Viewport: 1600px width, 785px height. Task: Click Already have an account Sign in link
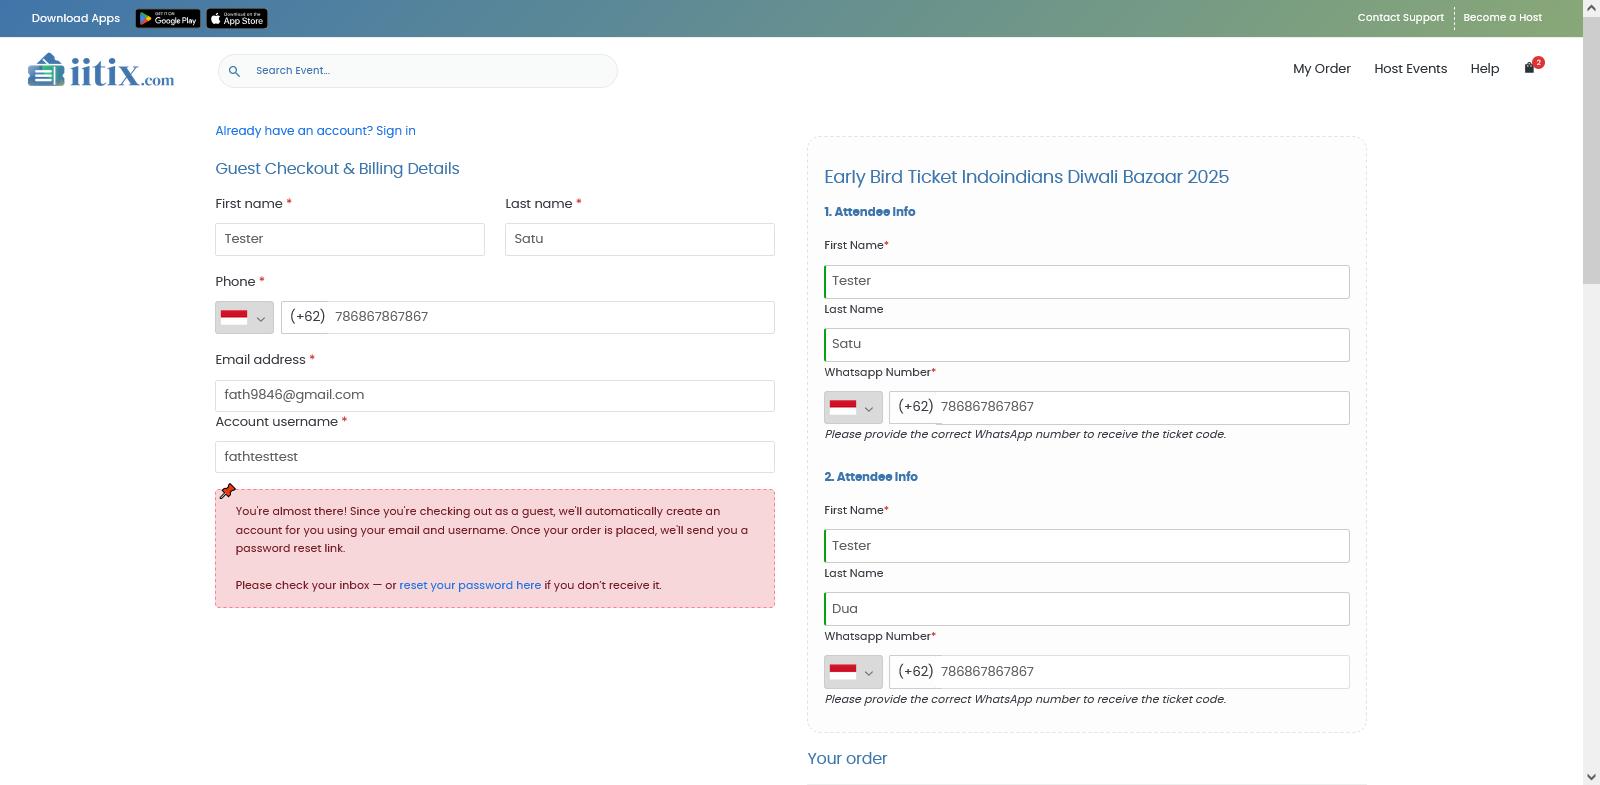(x=315, y=131)
